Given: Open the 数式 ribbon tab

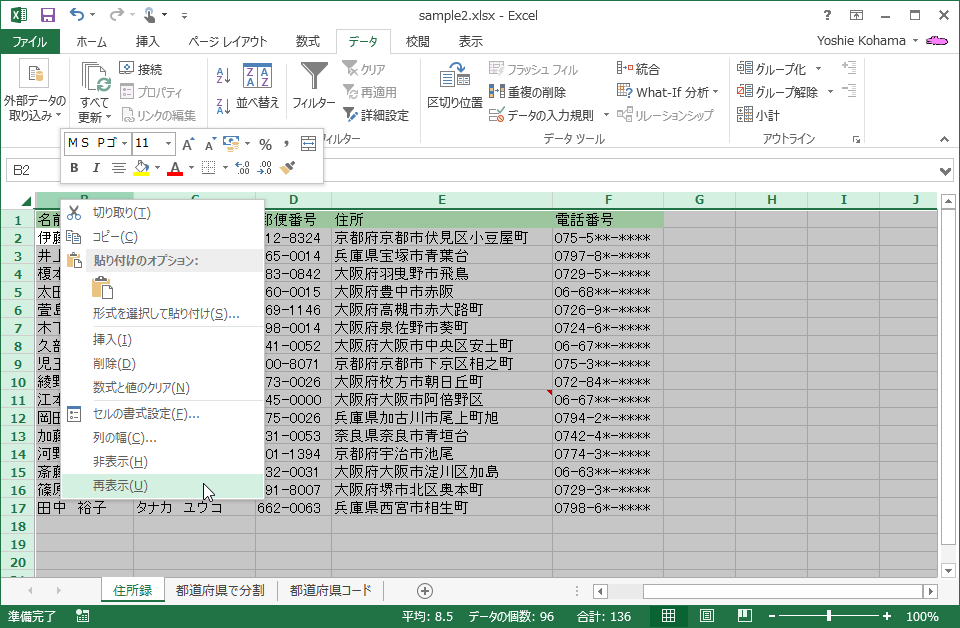Looking at the screenshot, I should click(308, 42).
